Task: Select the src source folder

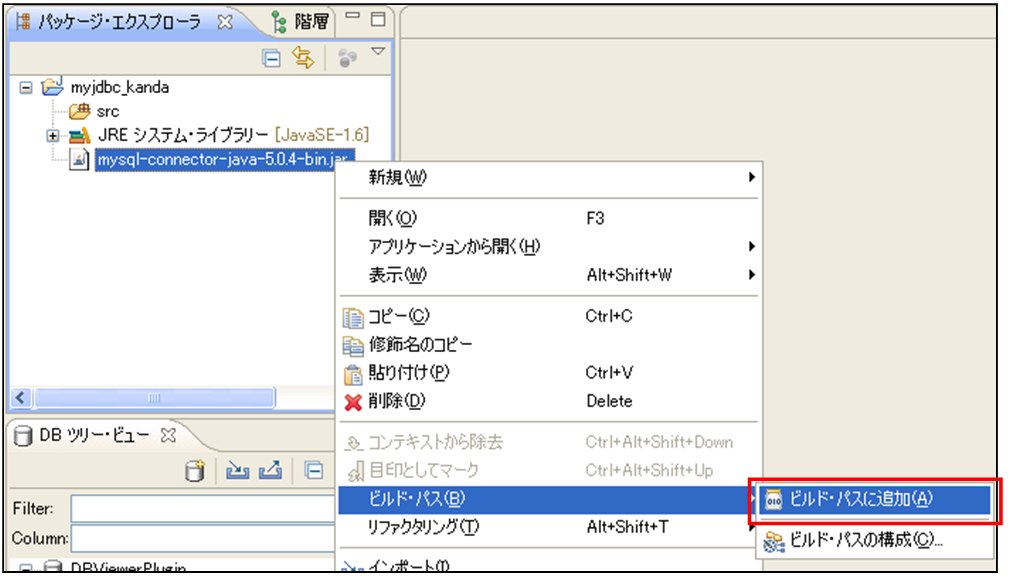Action: [x=106, y=111]
